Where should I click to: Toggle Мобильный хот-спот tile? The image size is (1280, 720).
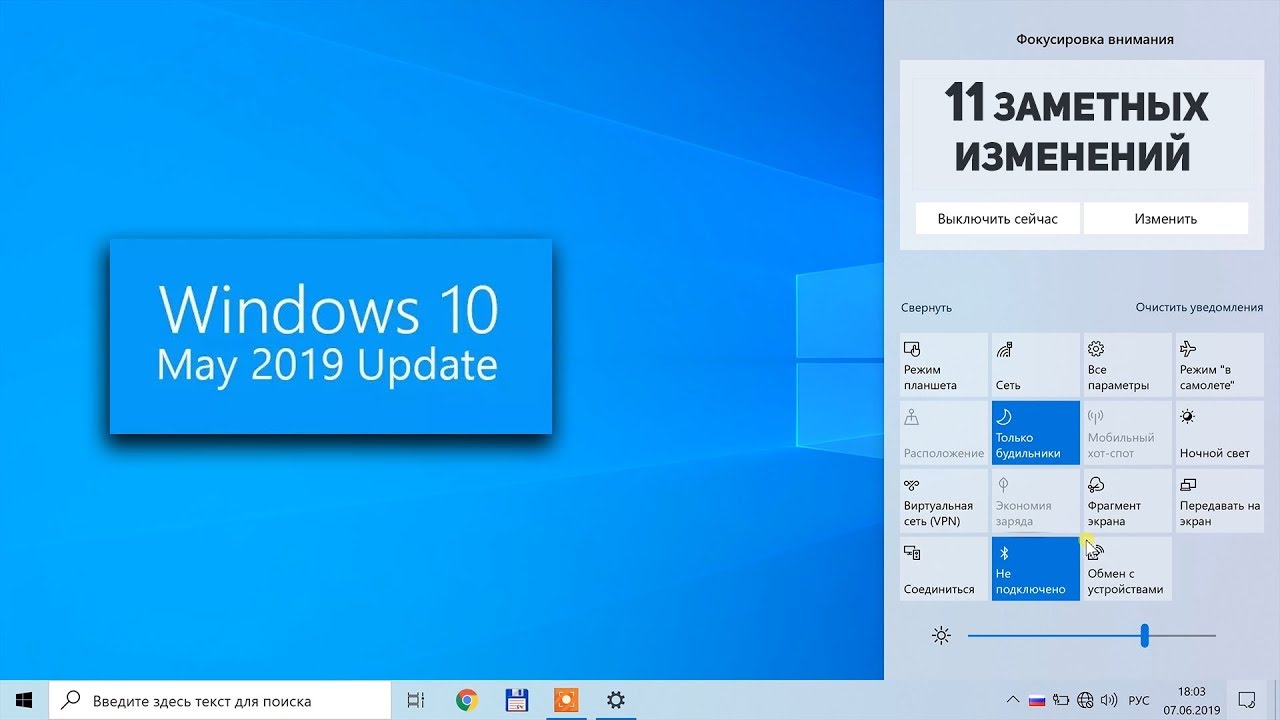coord(1127,433)
